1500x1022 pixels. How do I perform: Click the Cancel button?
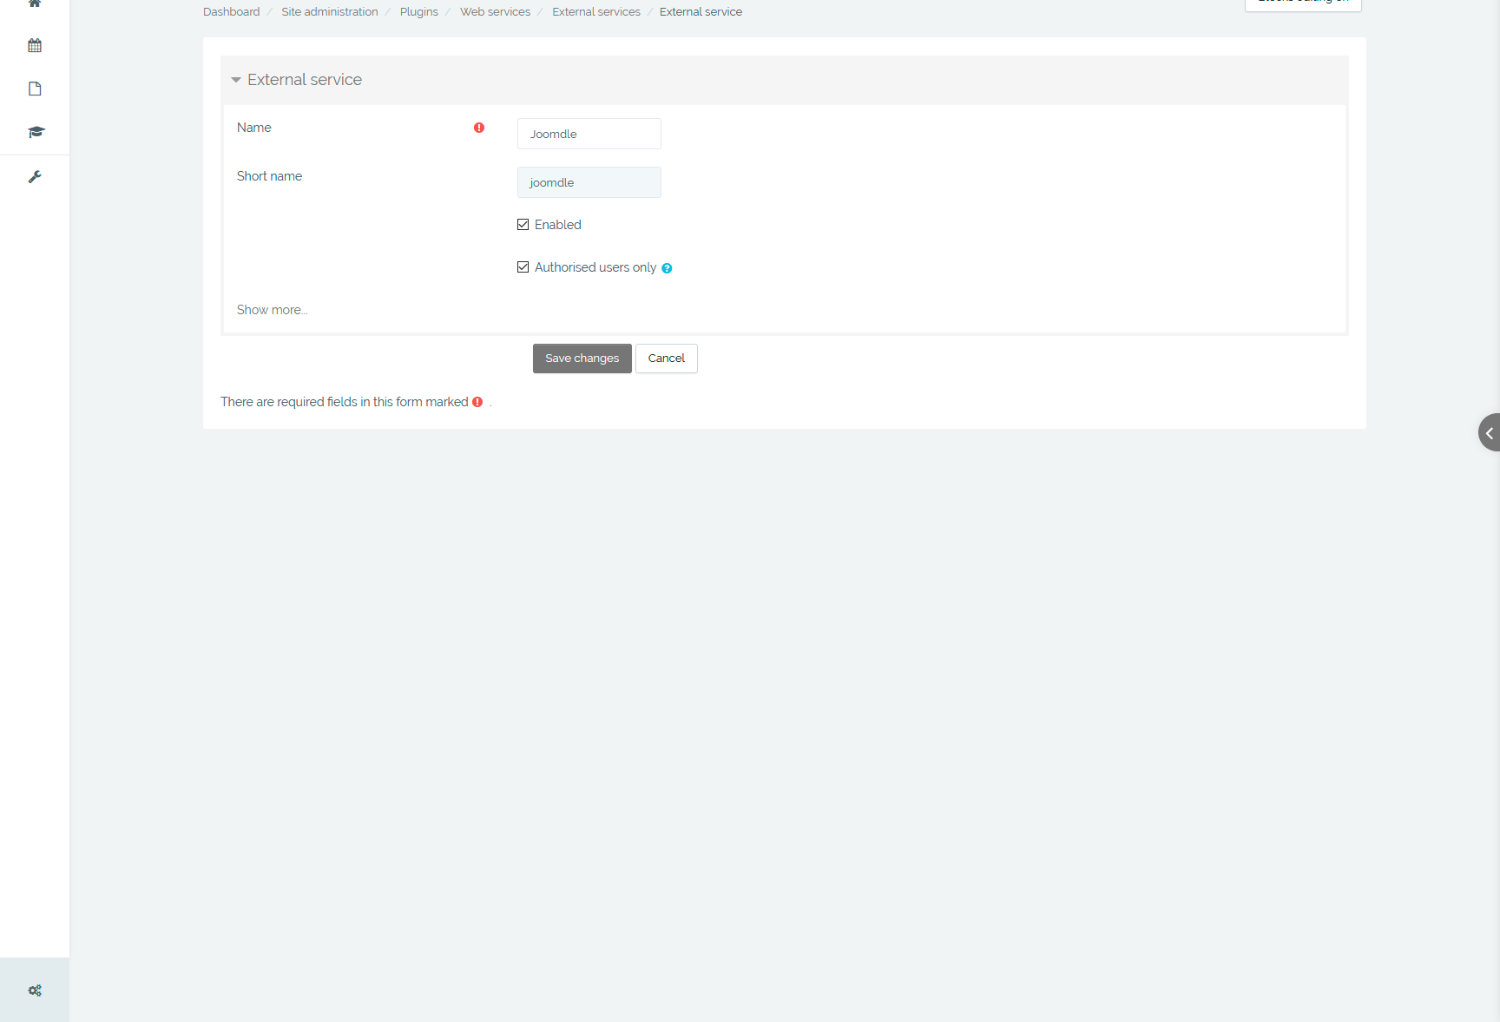(666, 358)
